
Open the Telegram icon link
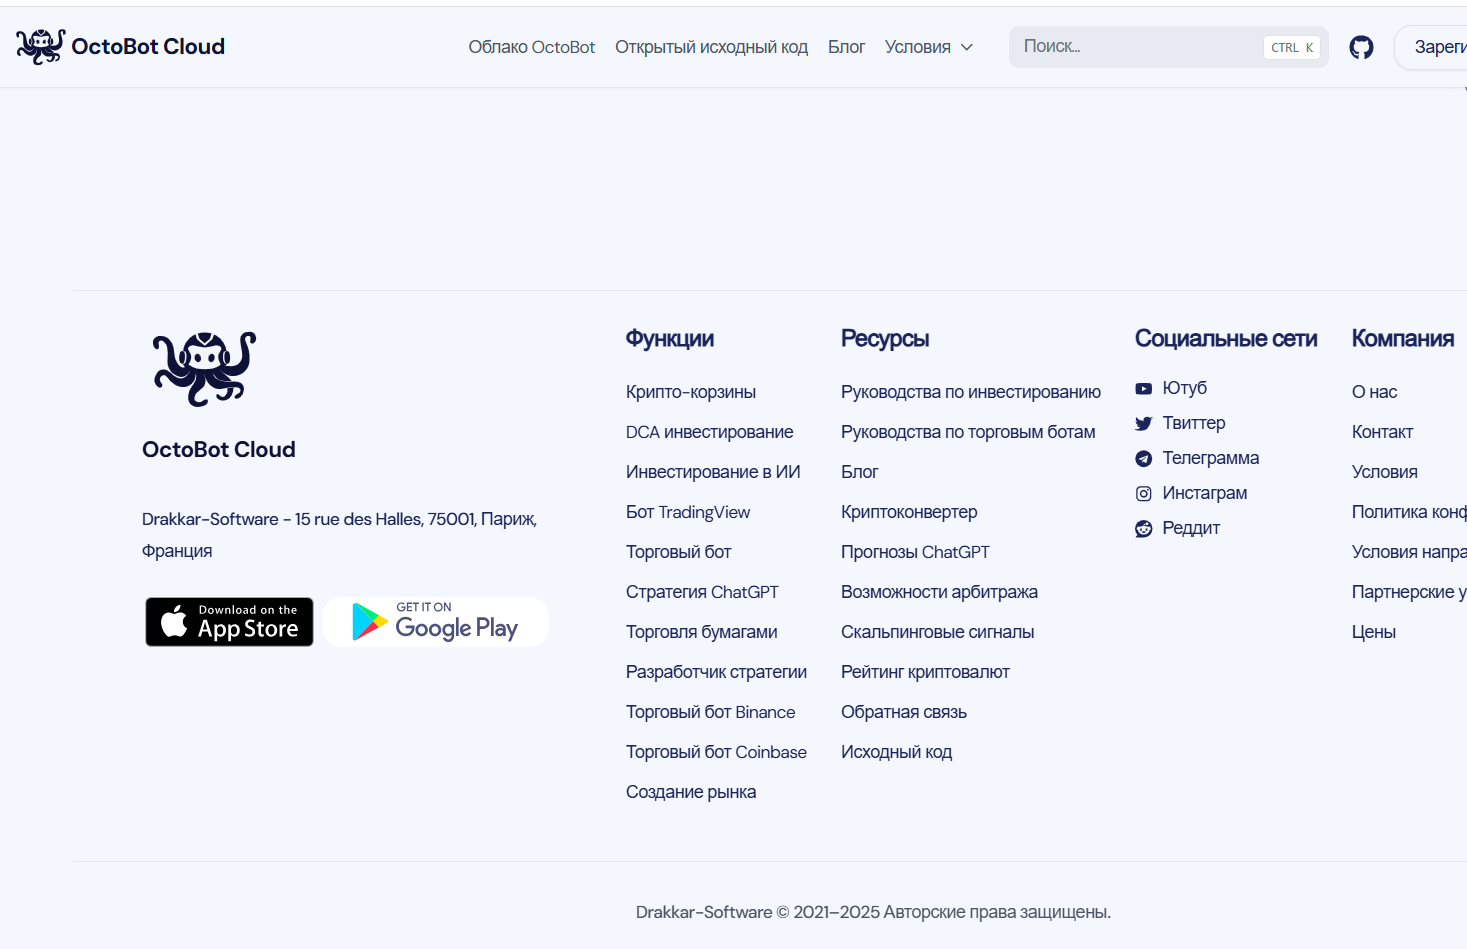tap(1143, 458)
